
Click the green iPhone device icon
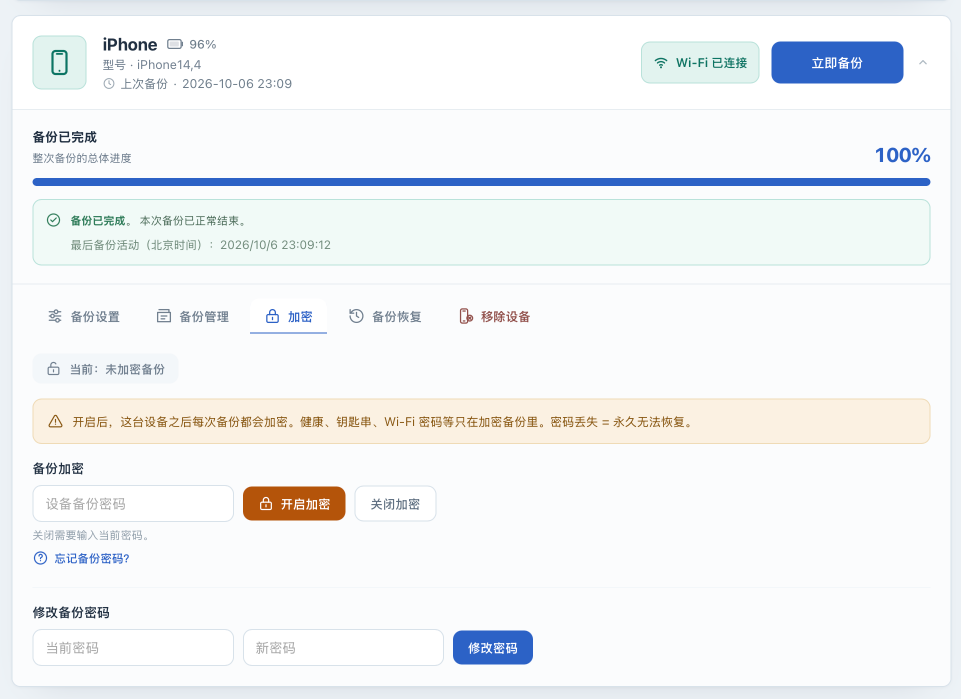coord(59,62)
